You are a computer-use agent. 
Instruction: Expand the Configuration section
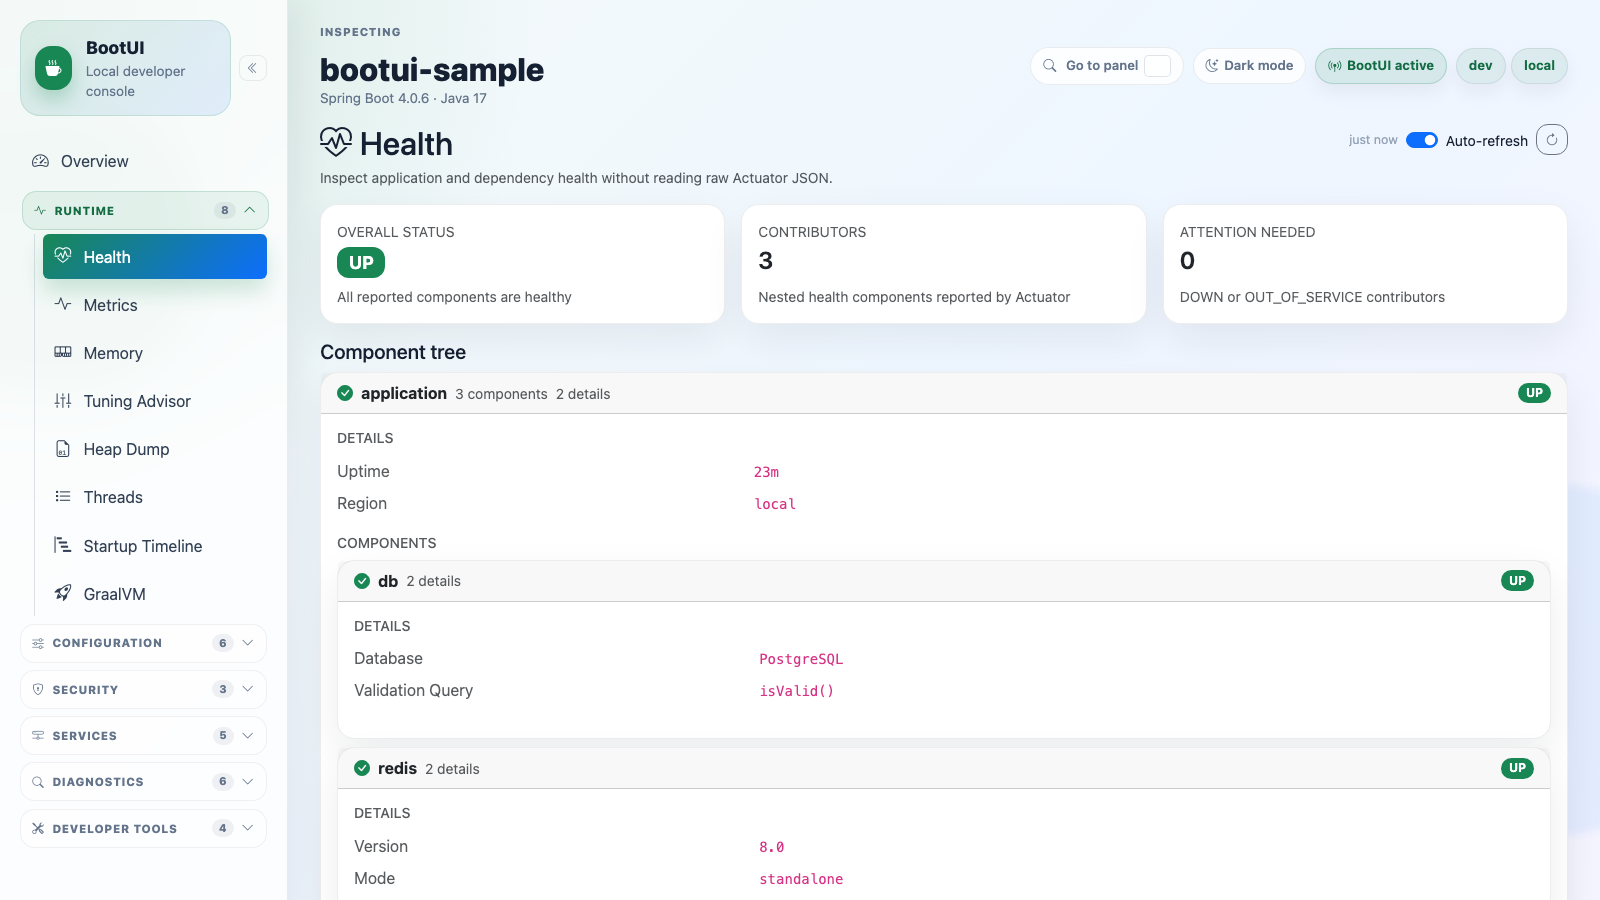[x=143, y=643]
